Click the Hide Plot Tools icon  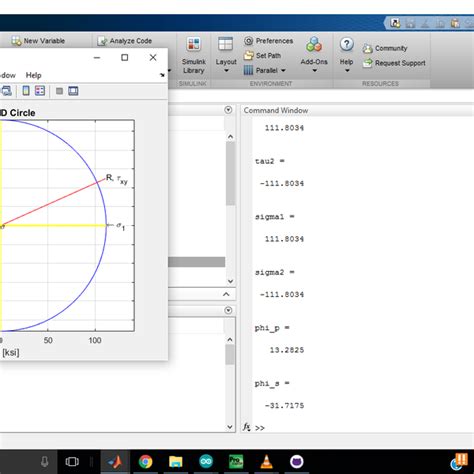59,91
